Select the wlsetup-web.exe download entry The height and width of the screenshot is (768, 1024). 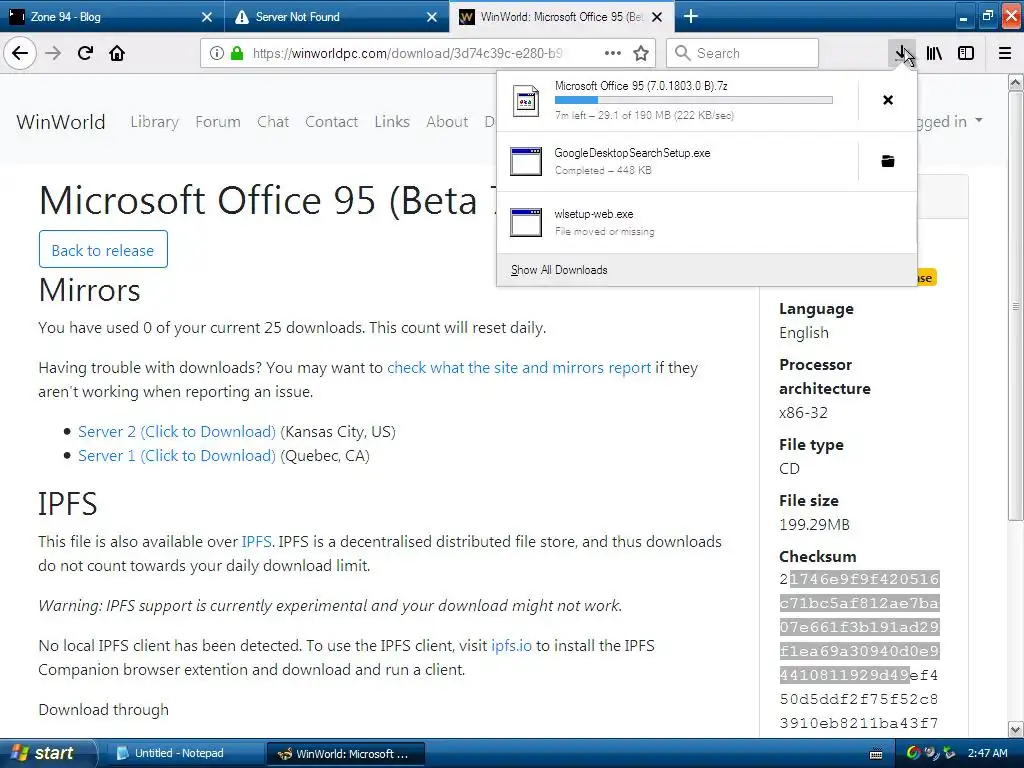(x=707, y=222)
